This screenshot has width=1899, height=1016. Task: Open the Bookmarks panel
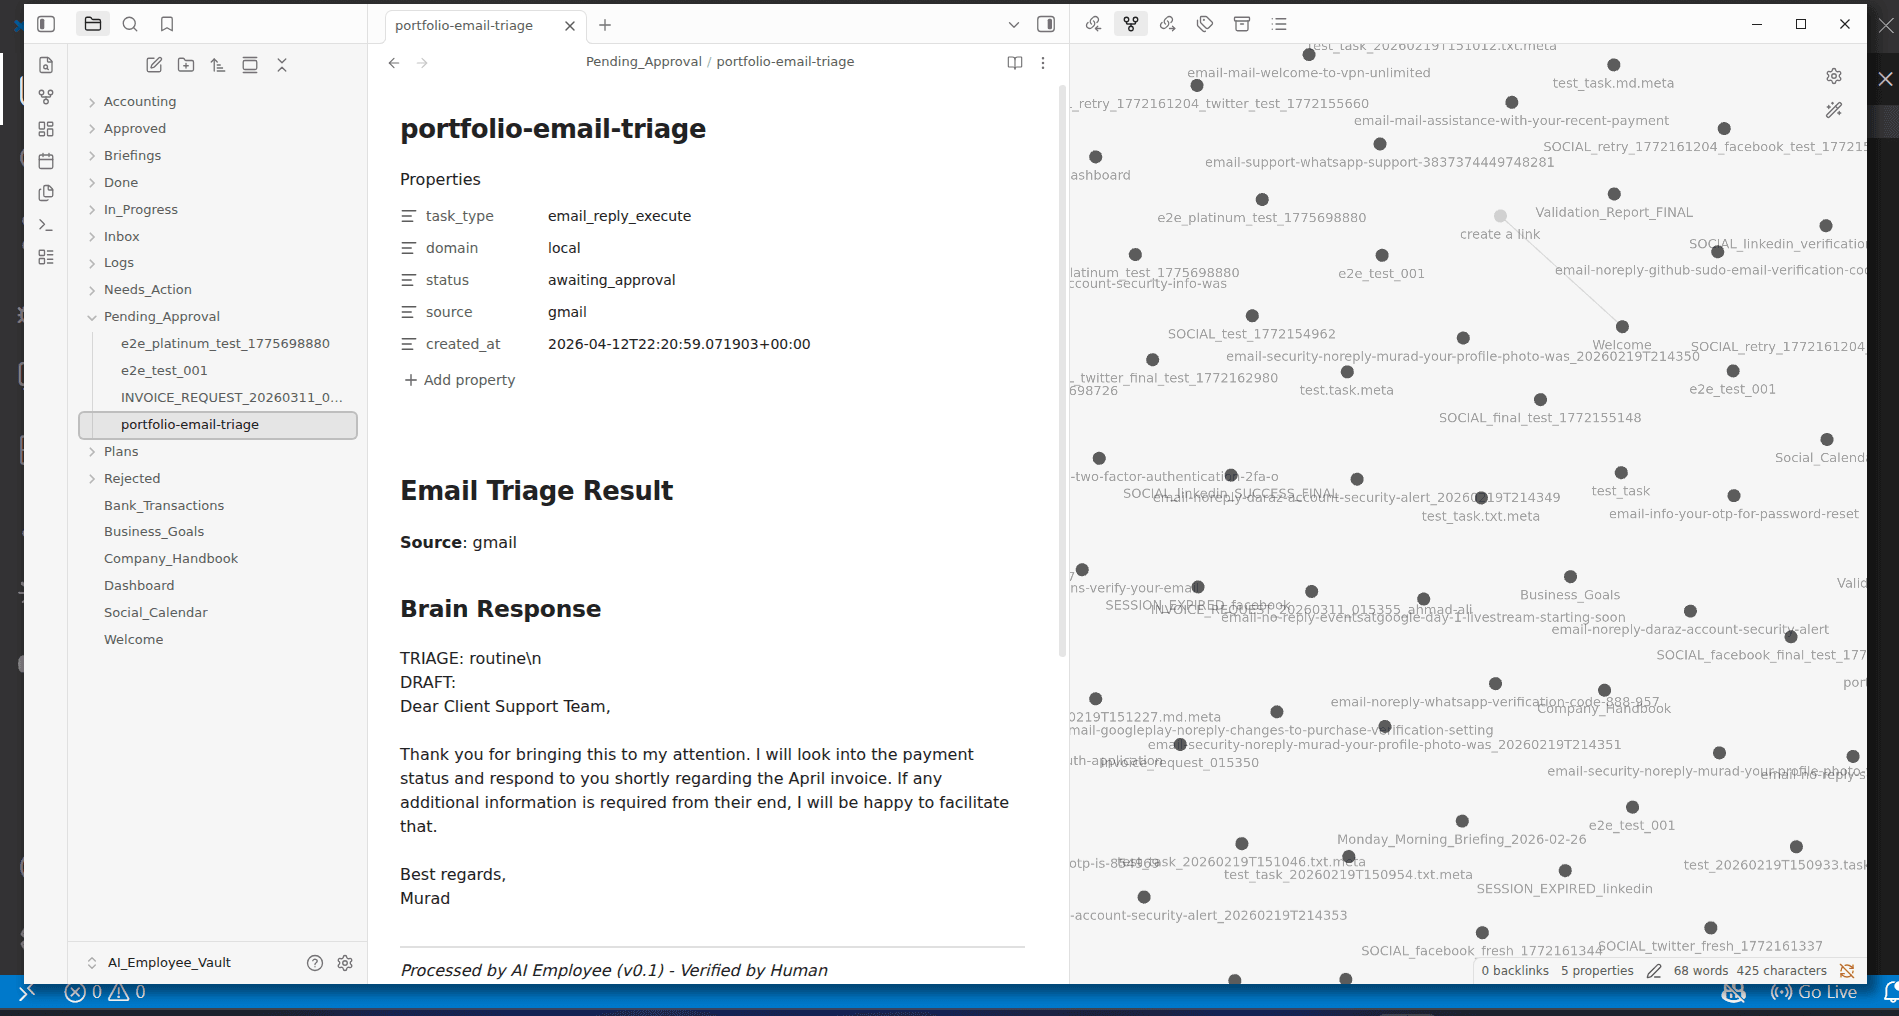coord(167,24)
